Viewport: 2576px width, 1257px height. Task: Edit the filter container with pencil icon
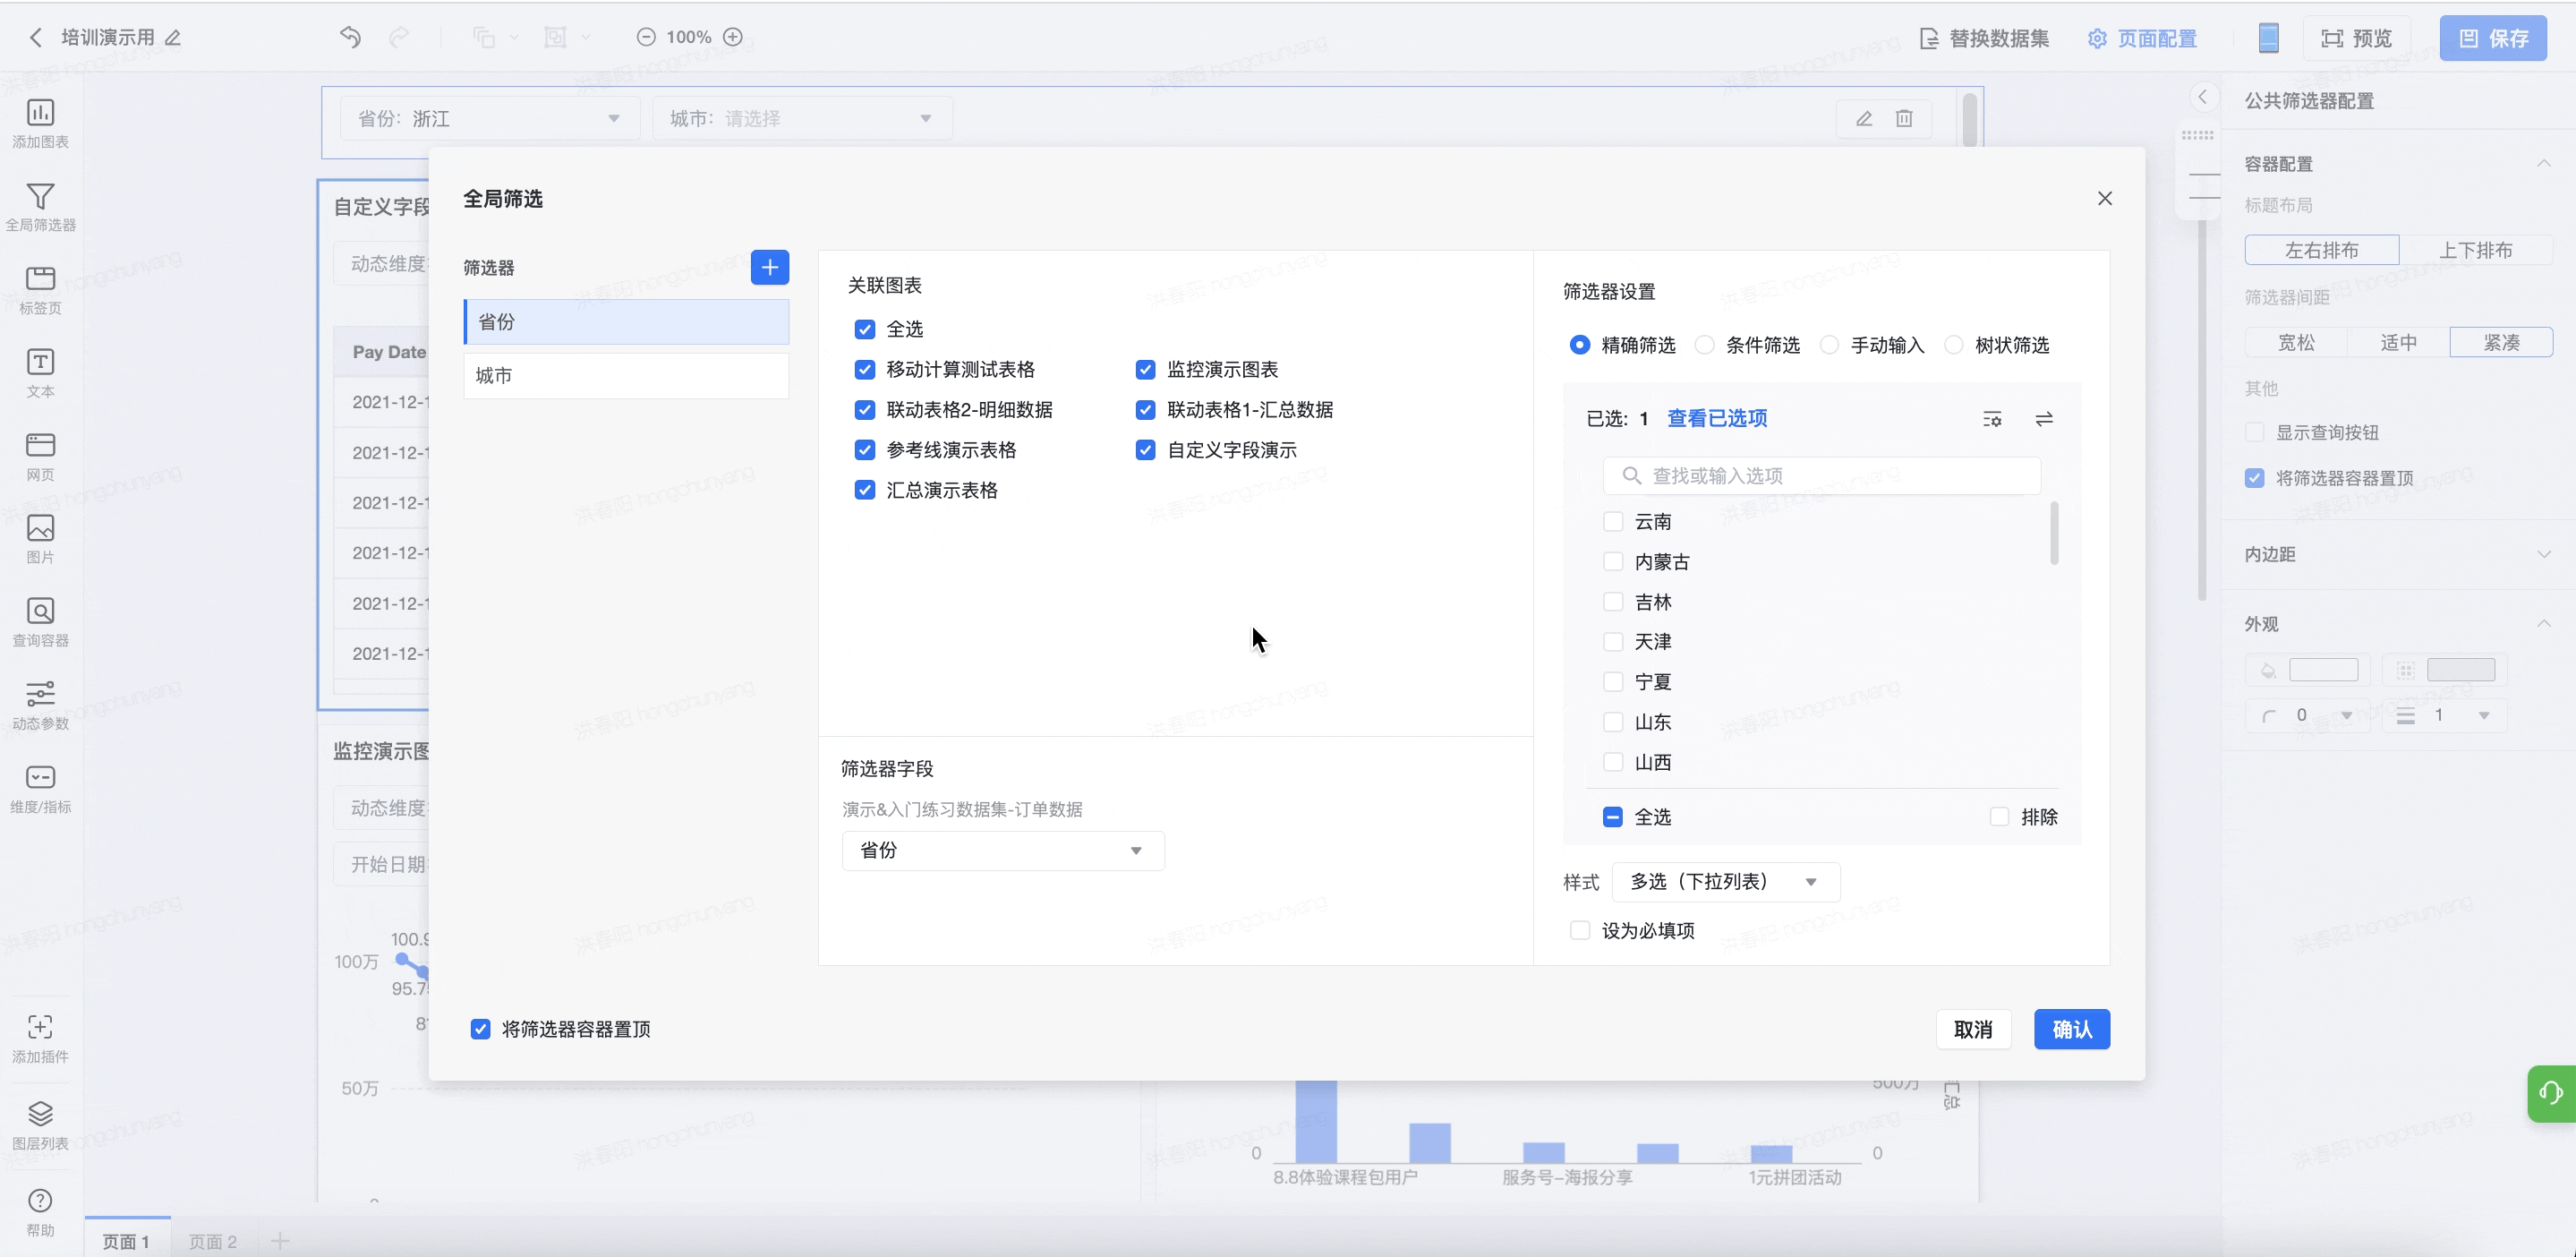coord(1864,119)
